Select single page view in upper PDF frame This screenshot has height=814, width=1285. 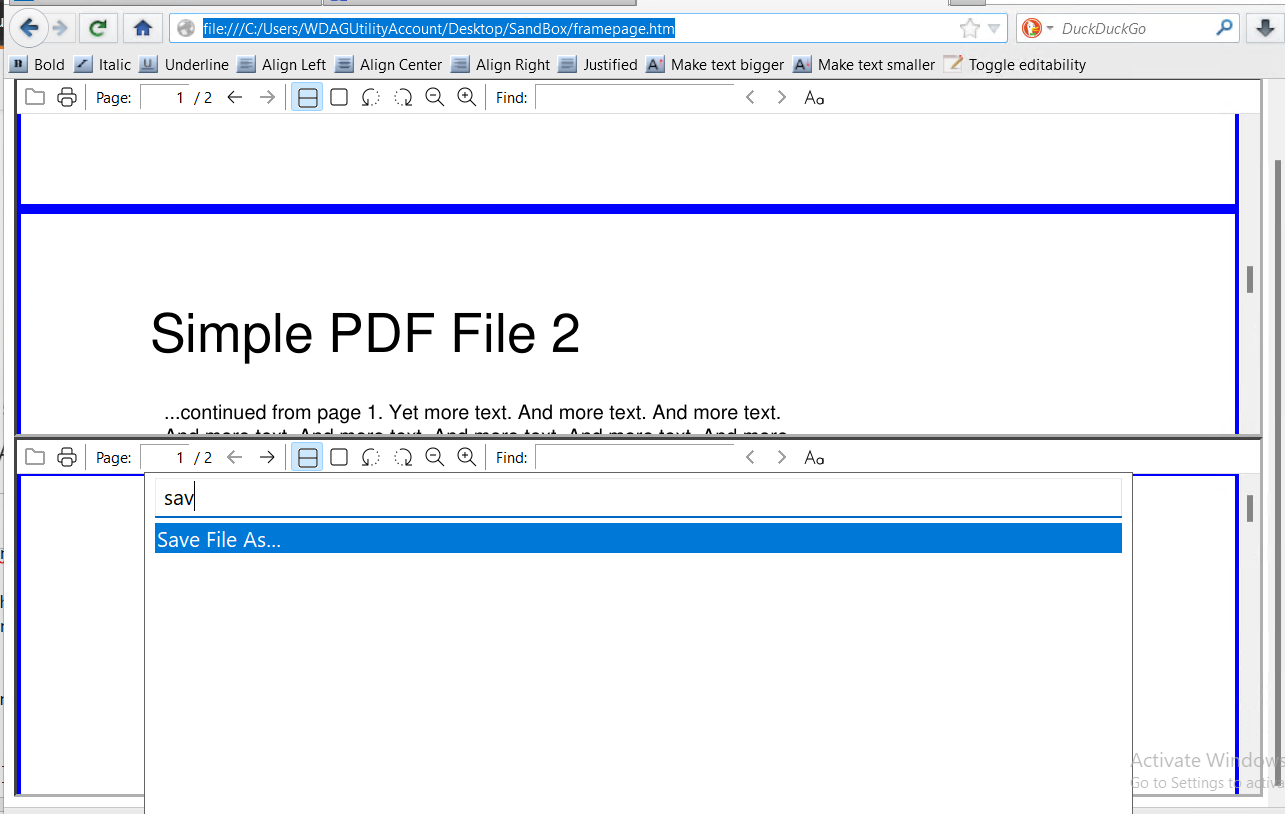[339, 97]
